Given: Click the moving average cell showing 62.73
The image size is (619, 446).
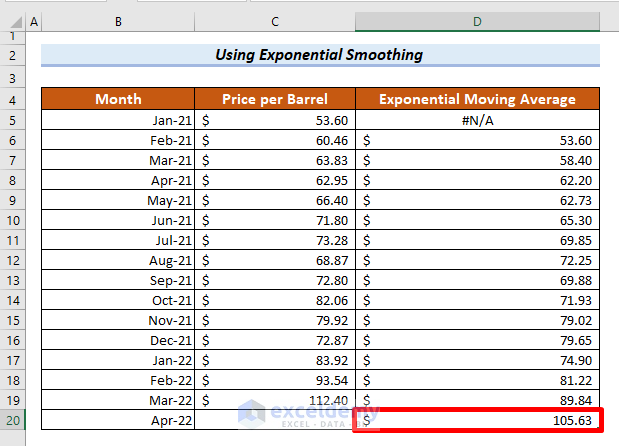Looking at the screenshot, I should pos(477,200).
